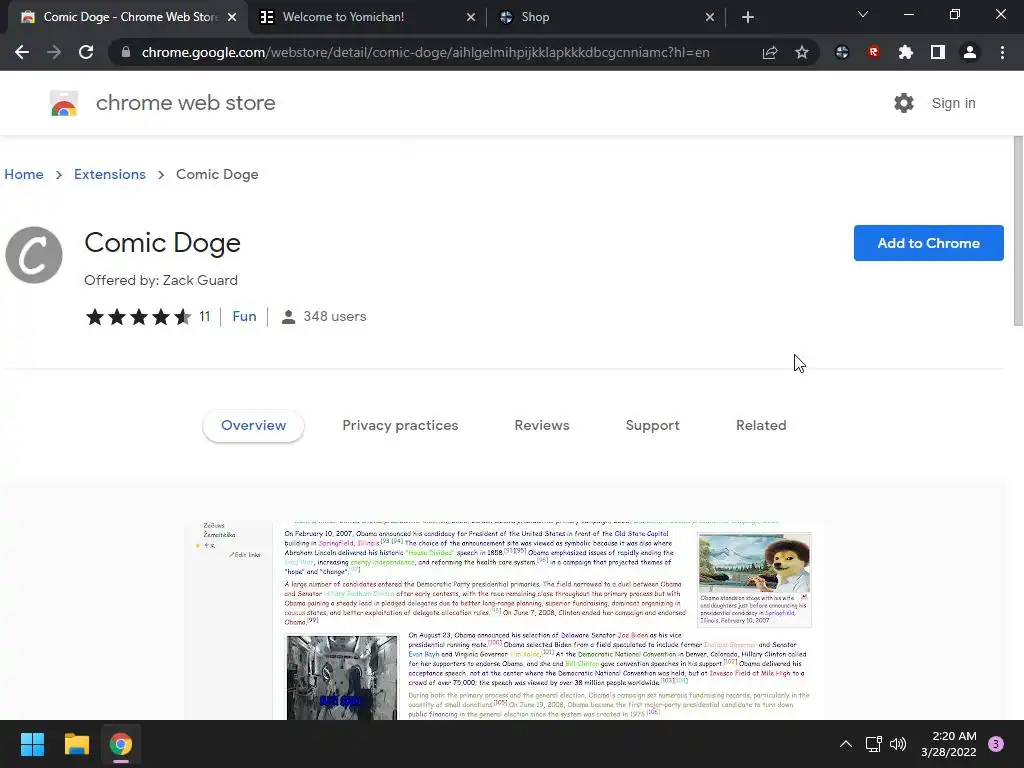Open Chrome's three-dot menu

[x=1002, y=52]
